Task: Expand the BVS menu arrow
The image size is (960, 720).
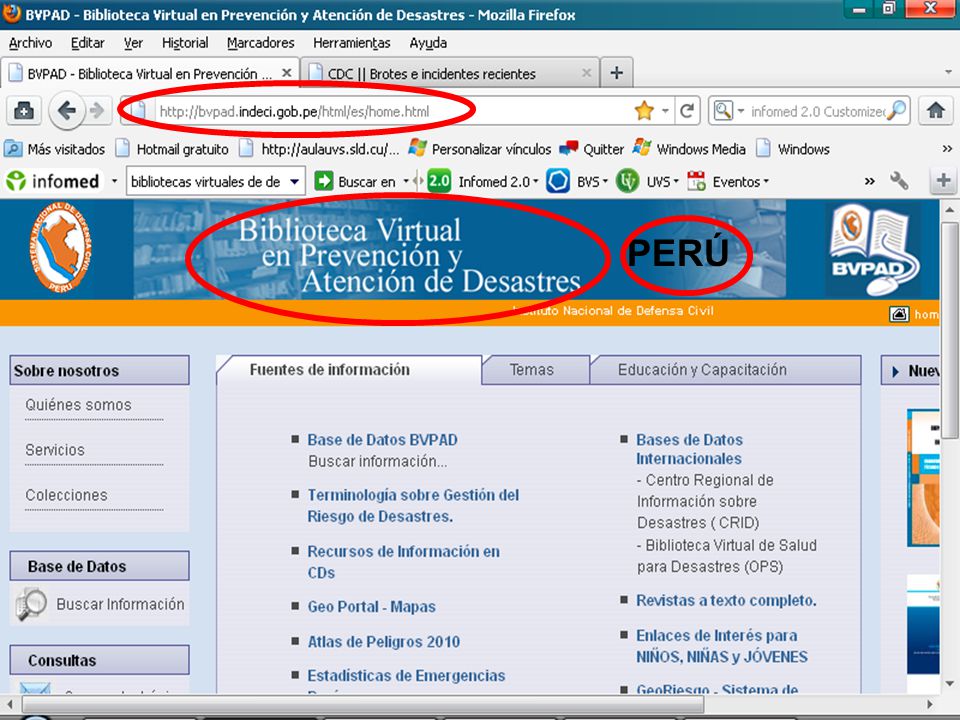Action: click(605, 181)
